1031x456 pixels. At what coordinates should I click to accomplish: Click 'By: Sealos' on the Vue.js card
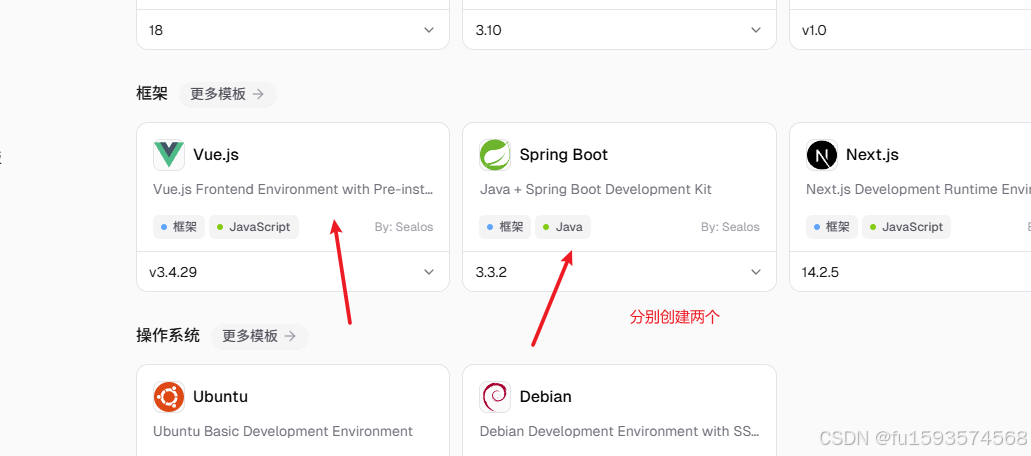click(x=404, y=227)
